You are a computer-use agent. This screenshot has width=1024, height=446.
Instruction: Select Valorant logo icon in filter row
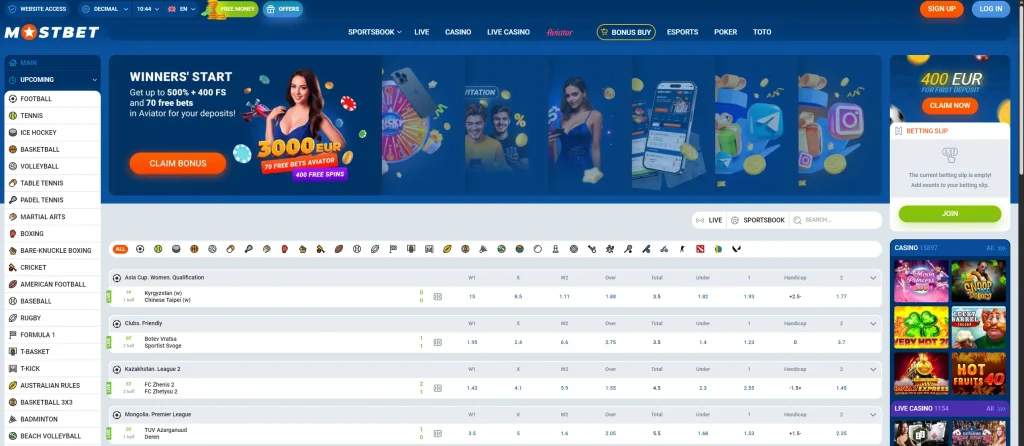pyautogui.click(x=736, y=249)
